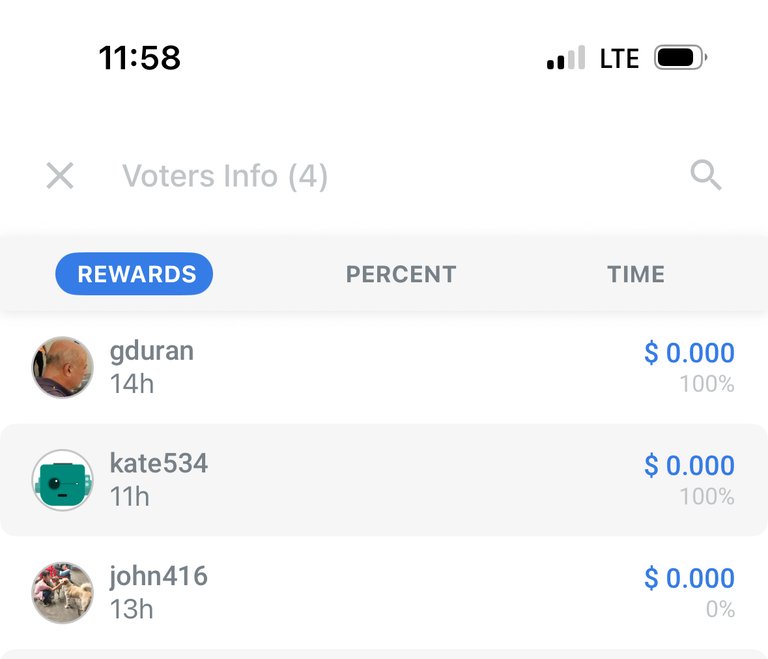Tap kate534's $ 0.000 reward amount

[689, 465]
